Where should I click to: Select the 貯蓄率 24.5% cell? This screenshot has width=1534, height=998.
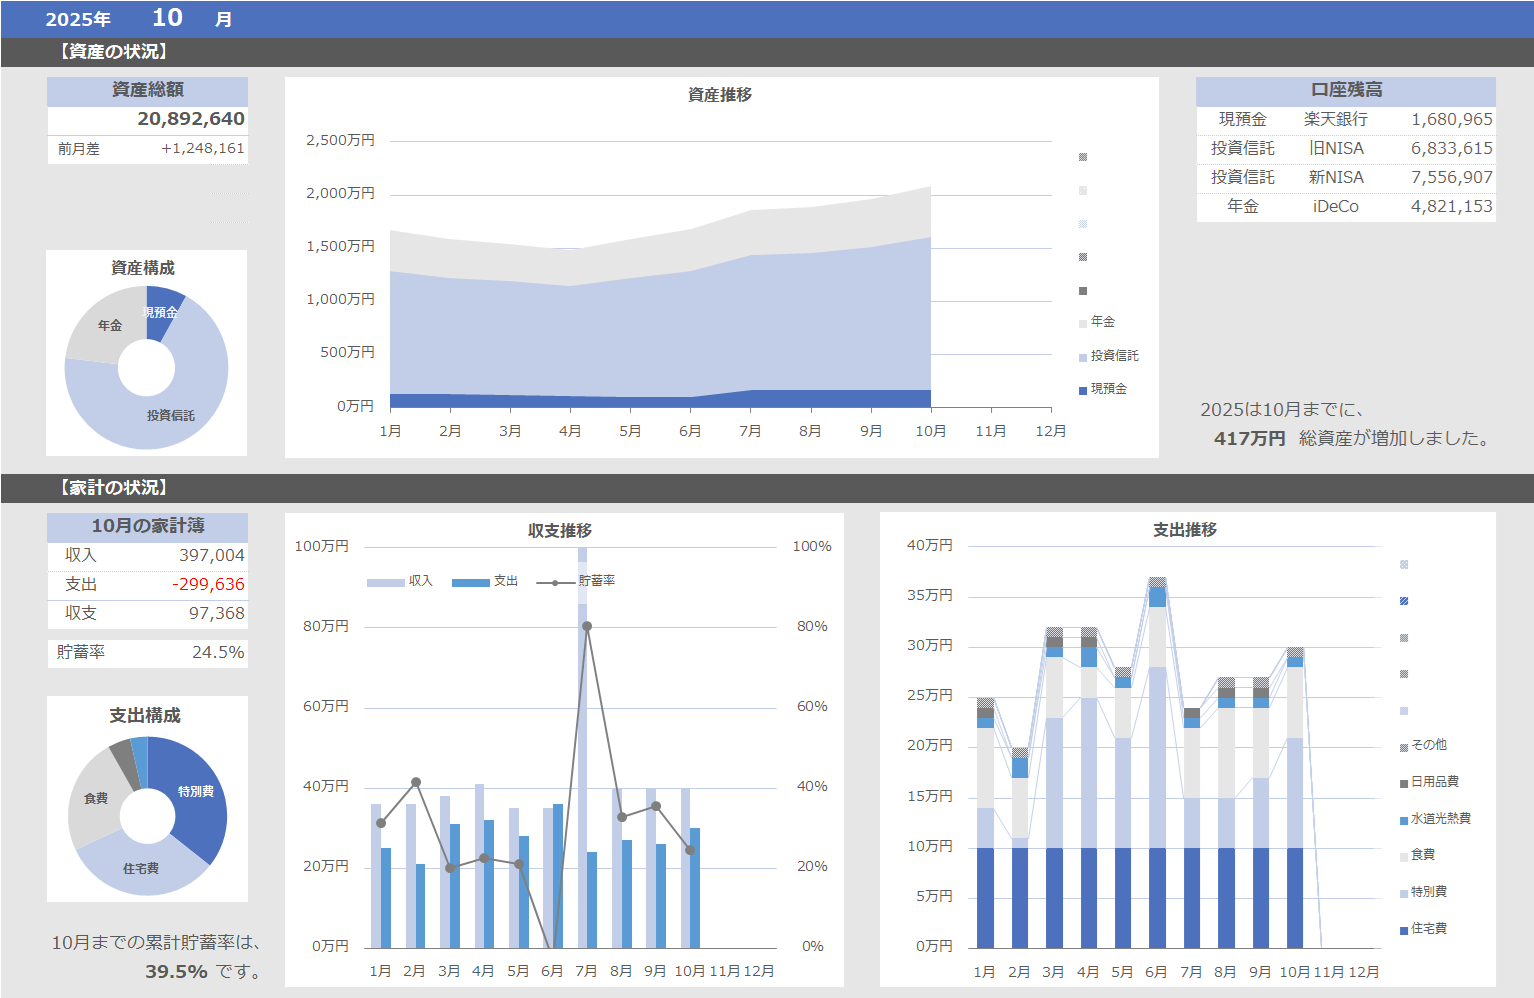point(218,652)
